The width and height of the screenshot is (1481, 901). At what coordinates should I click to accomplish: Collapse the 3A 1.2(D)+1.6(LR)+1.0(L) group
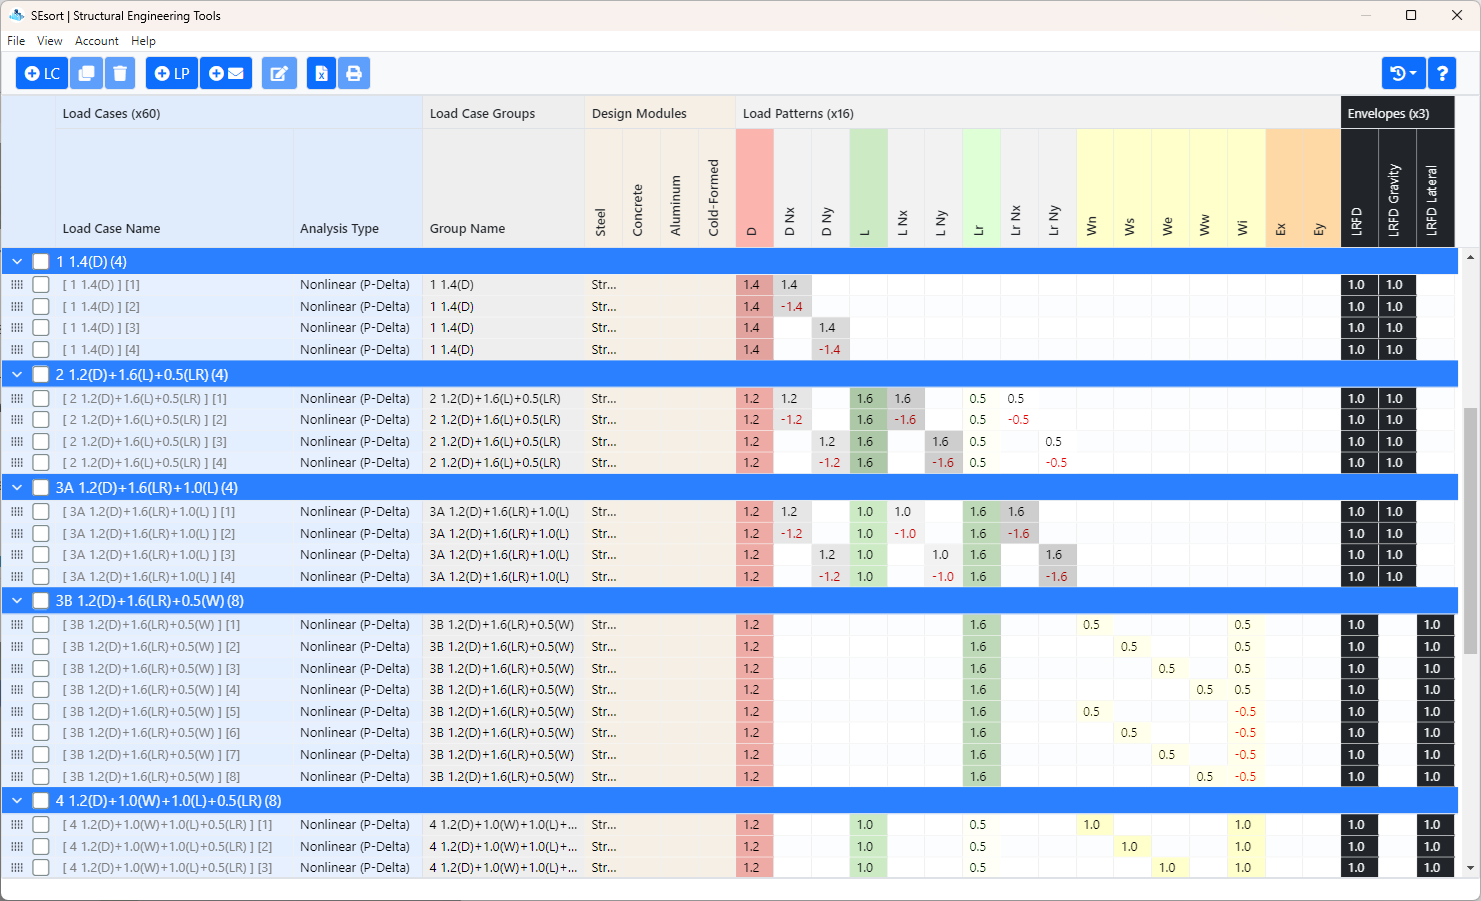tap(17, 488)
